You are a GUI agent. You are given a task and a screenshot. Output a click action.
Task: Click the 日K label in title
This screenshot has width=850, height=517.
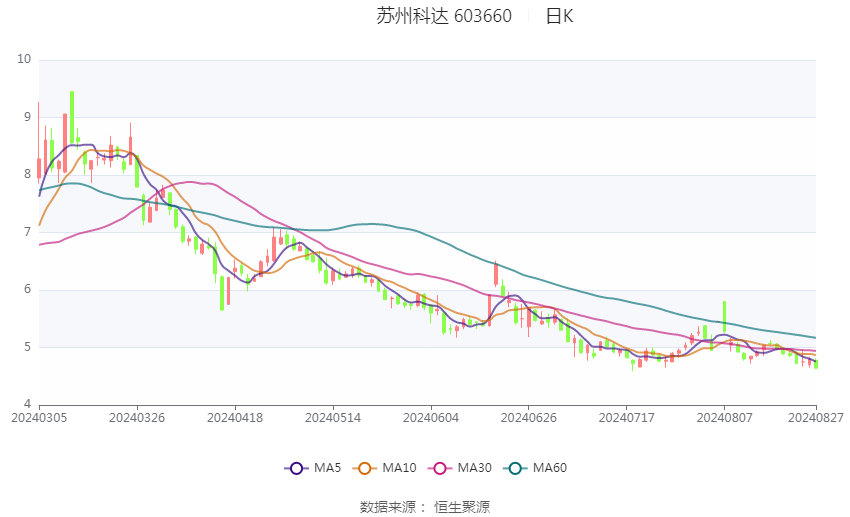(559, 16)
